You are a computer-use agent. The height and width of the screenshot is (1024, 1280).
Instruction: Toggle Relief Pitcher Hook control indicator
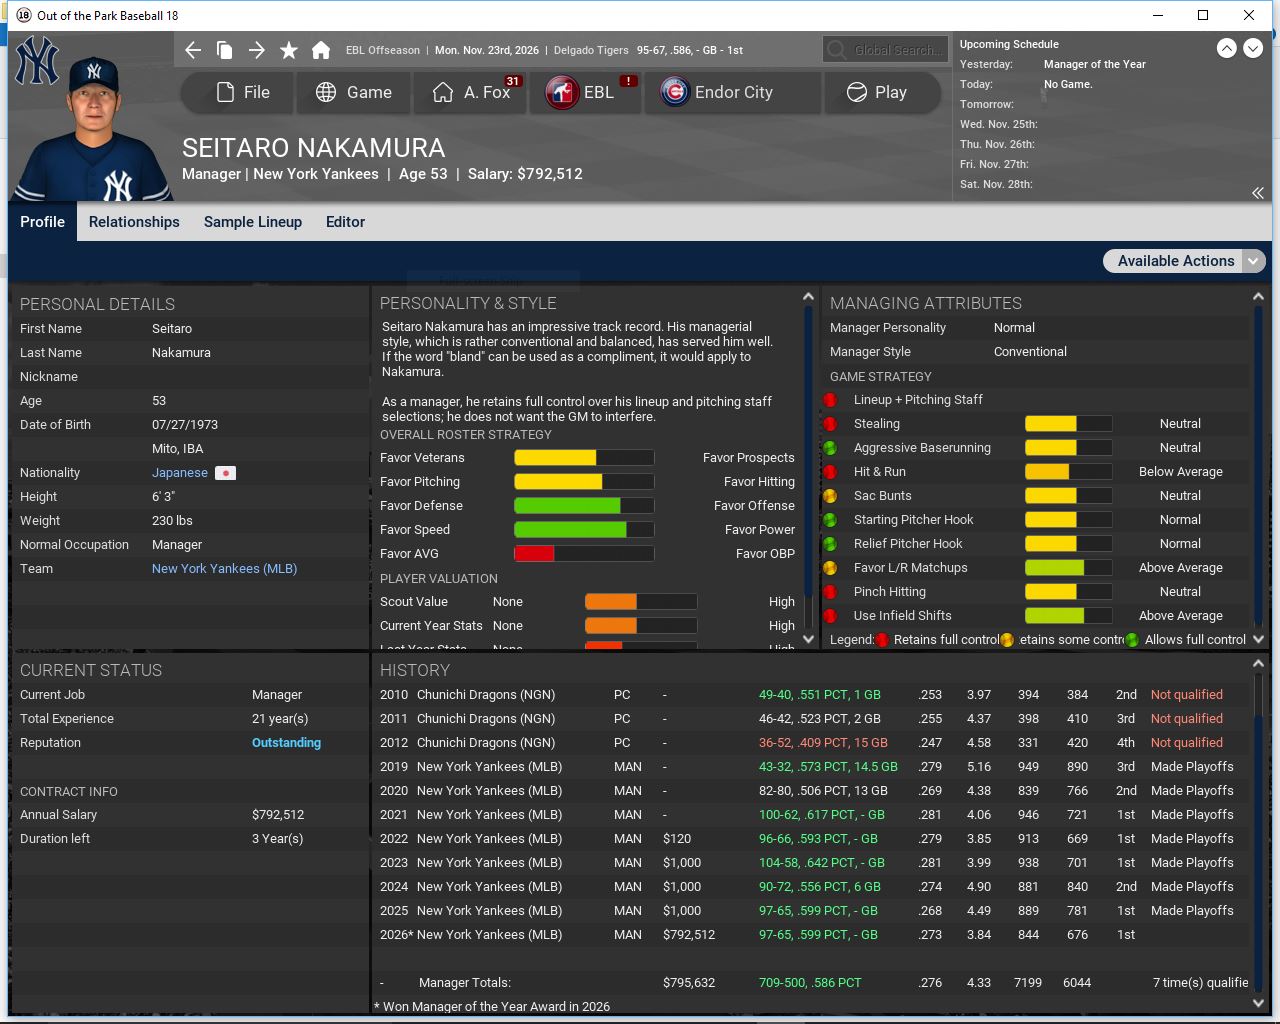click(x=830, y=544)
